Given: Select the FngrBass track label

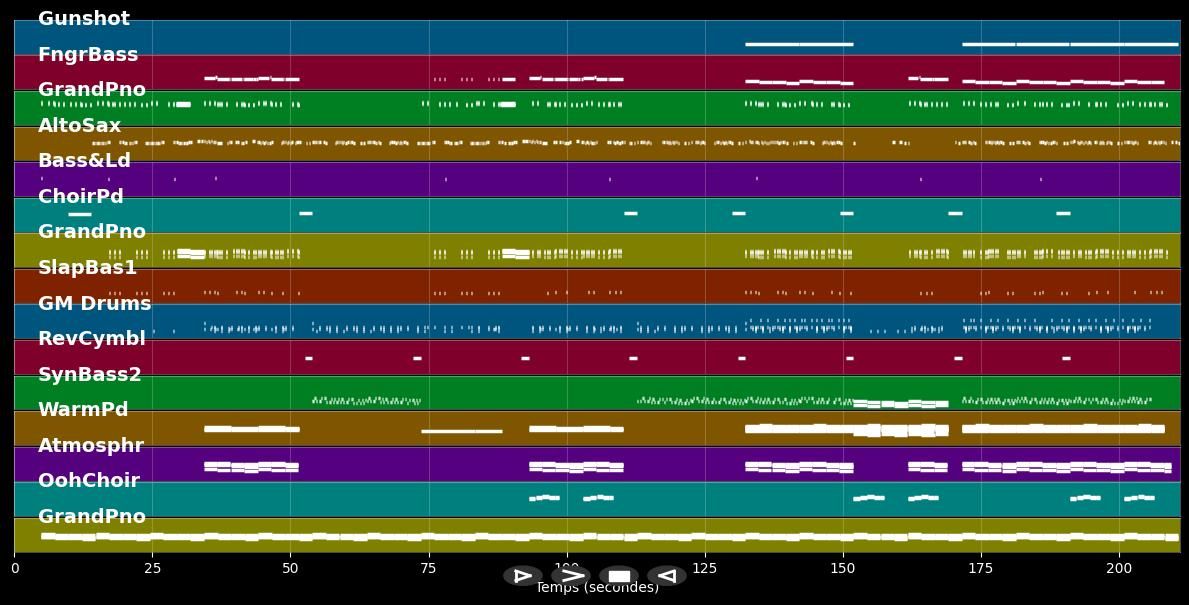Looking at the screenshot, I should 88,55.
